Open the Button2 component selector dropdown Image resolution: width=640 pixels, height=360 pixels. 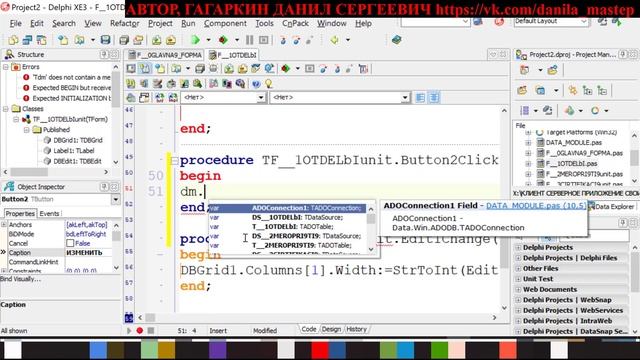point(116,199)
